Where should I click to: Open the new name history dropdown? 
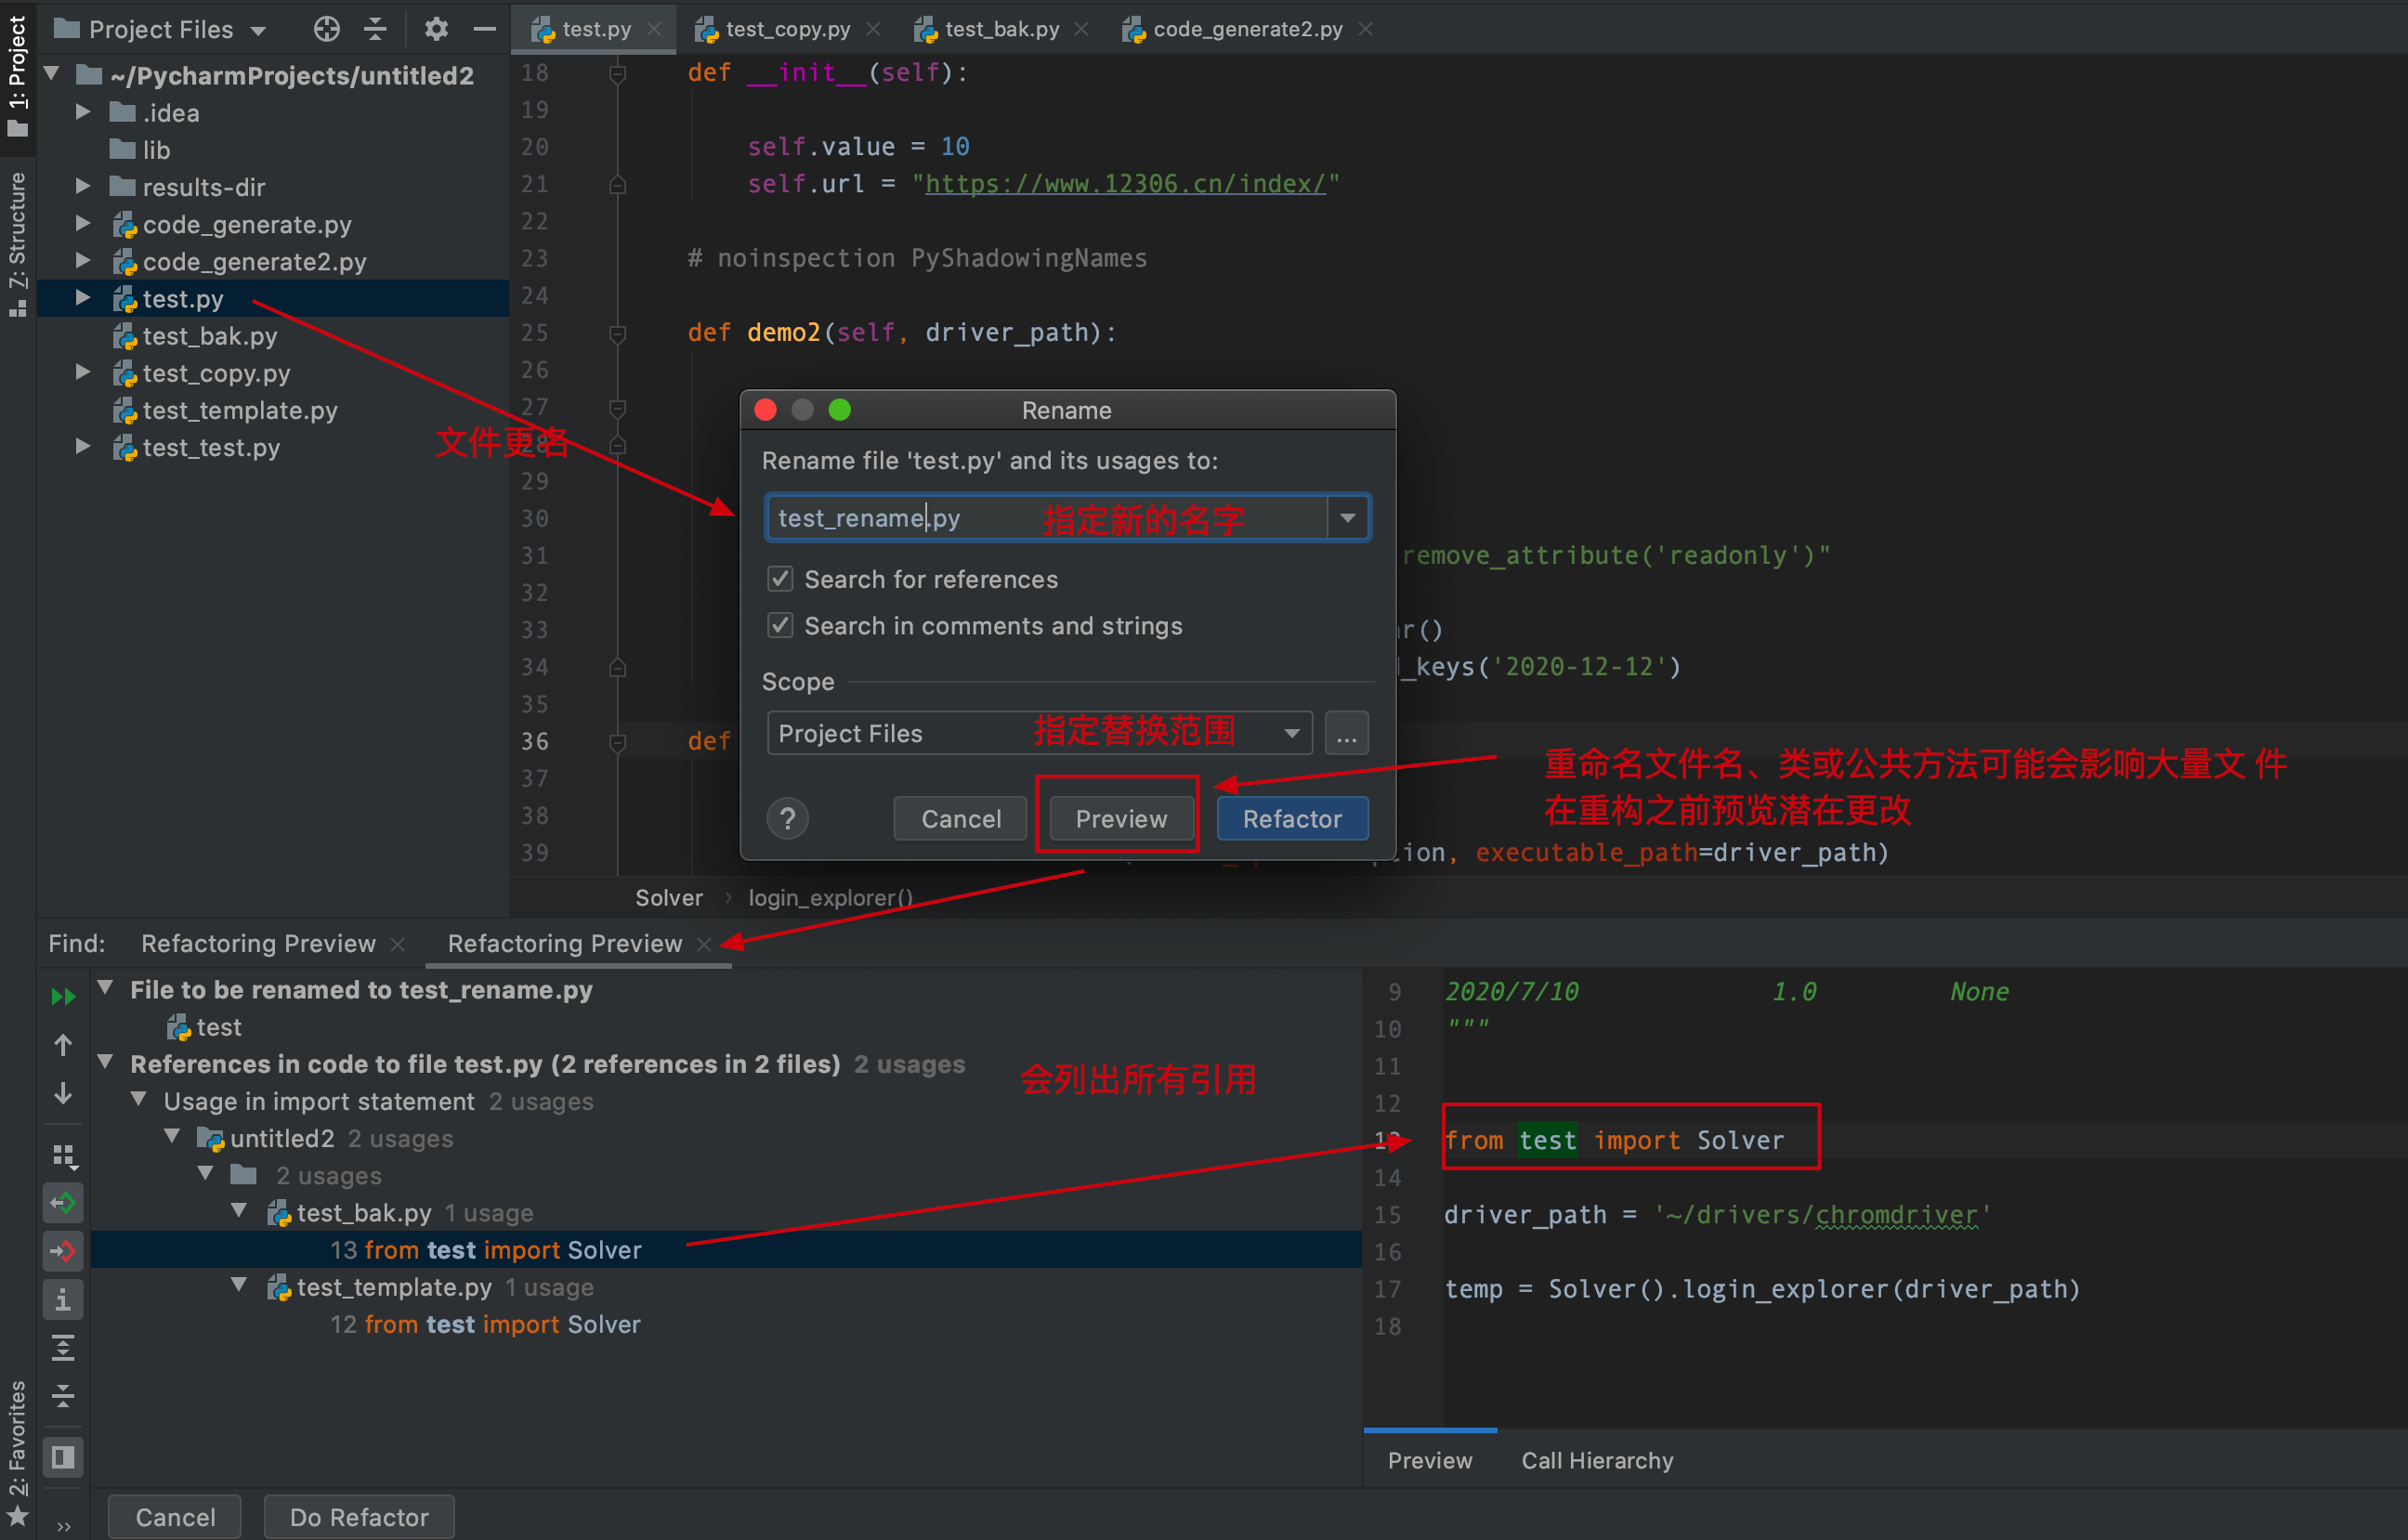pos(1348,518)
